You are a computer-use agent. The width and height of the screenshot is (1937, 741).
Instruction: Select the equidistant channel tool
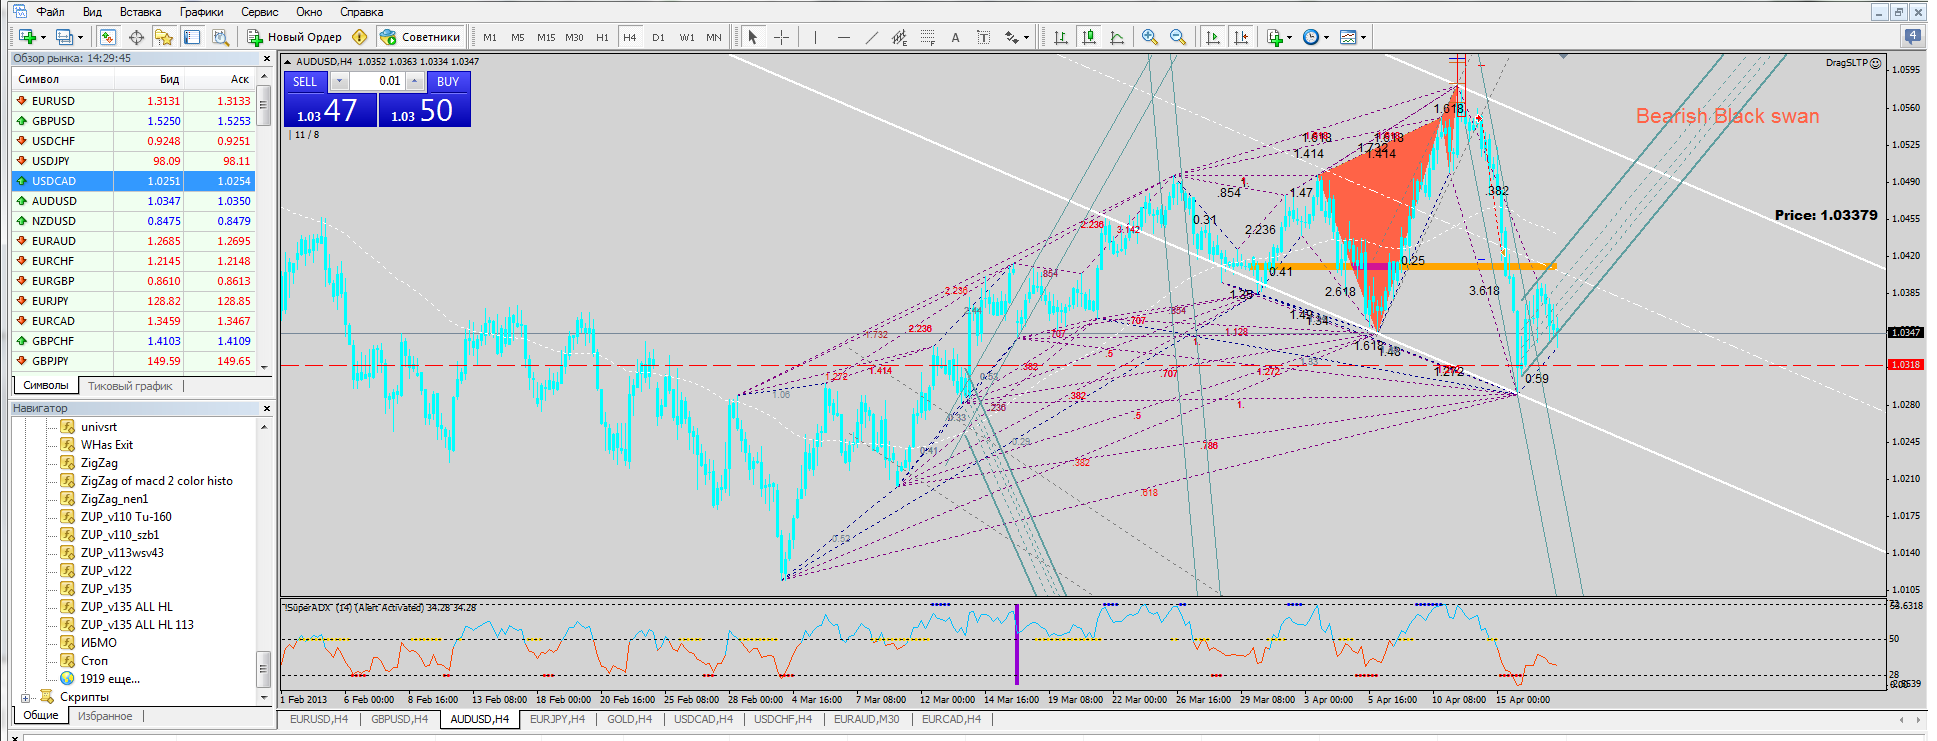click(900, 37)
